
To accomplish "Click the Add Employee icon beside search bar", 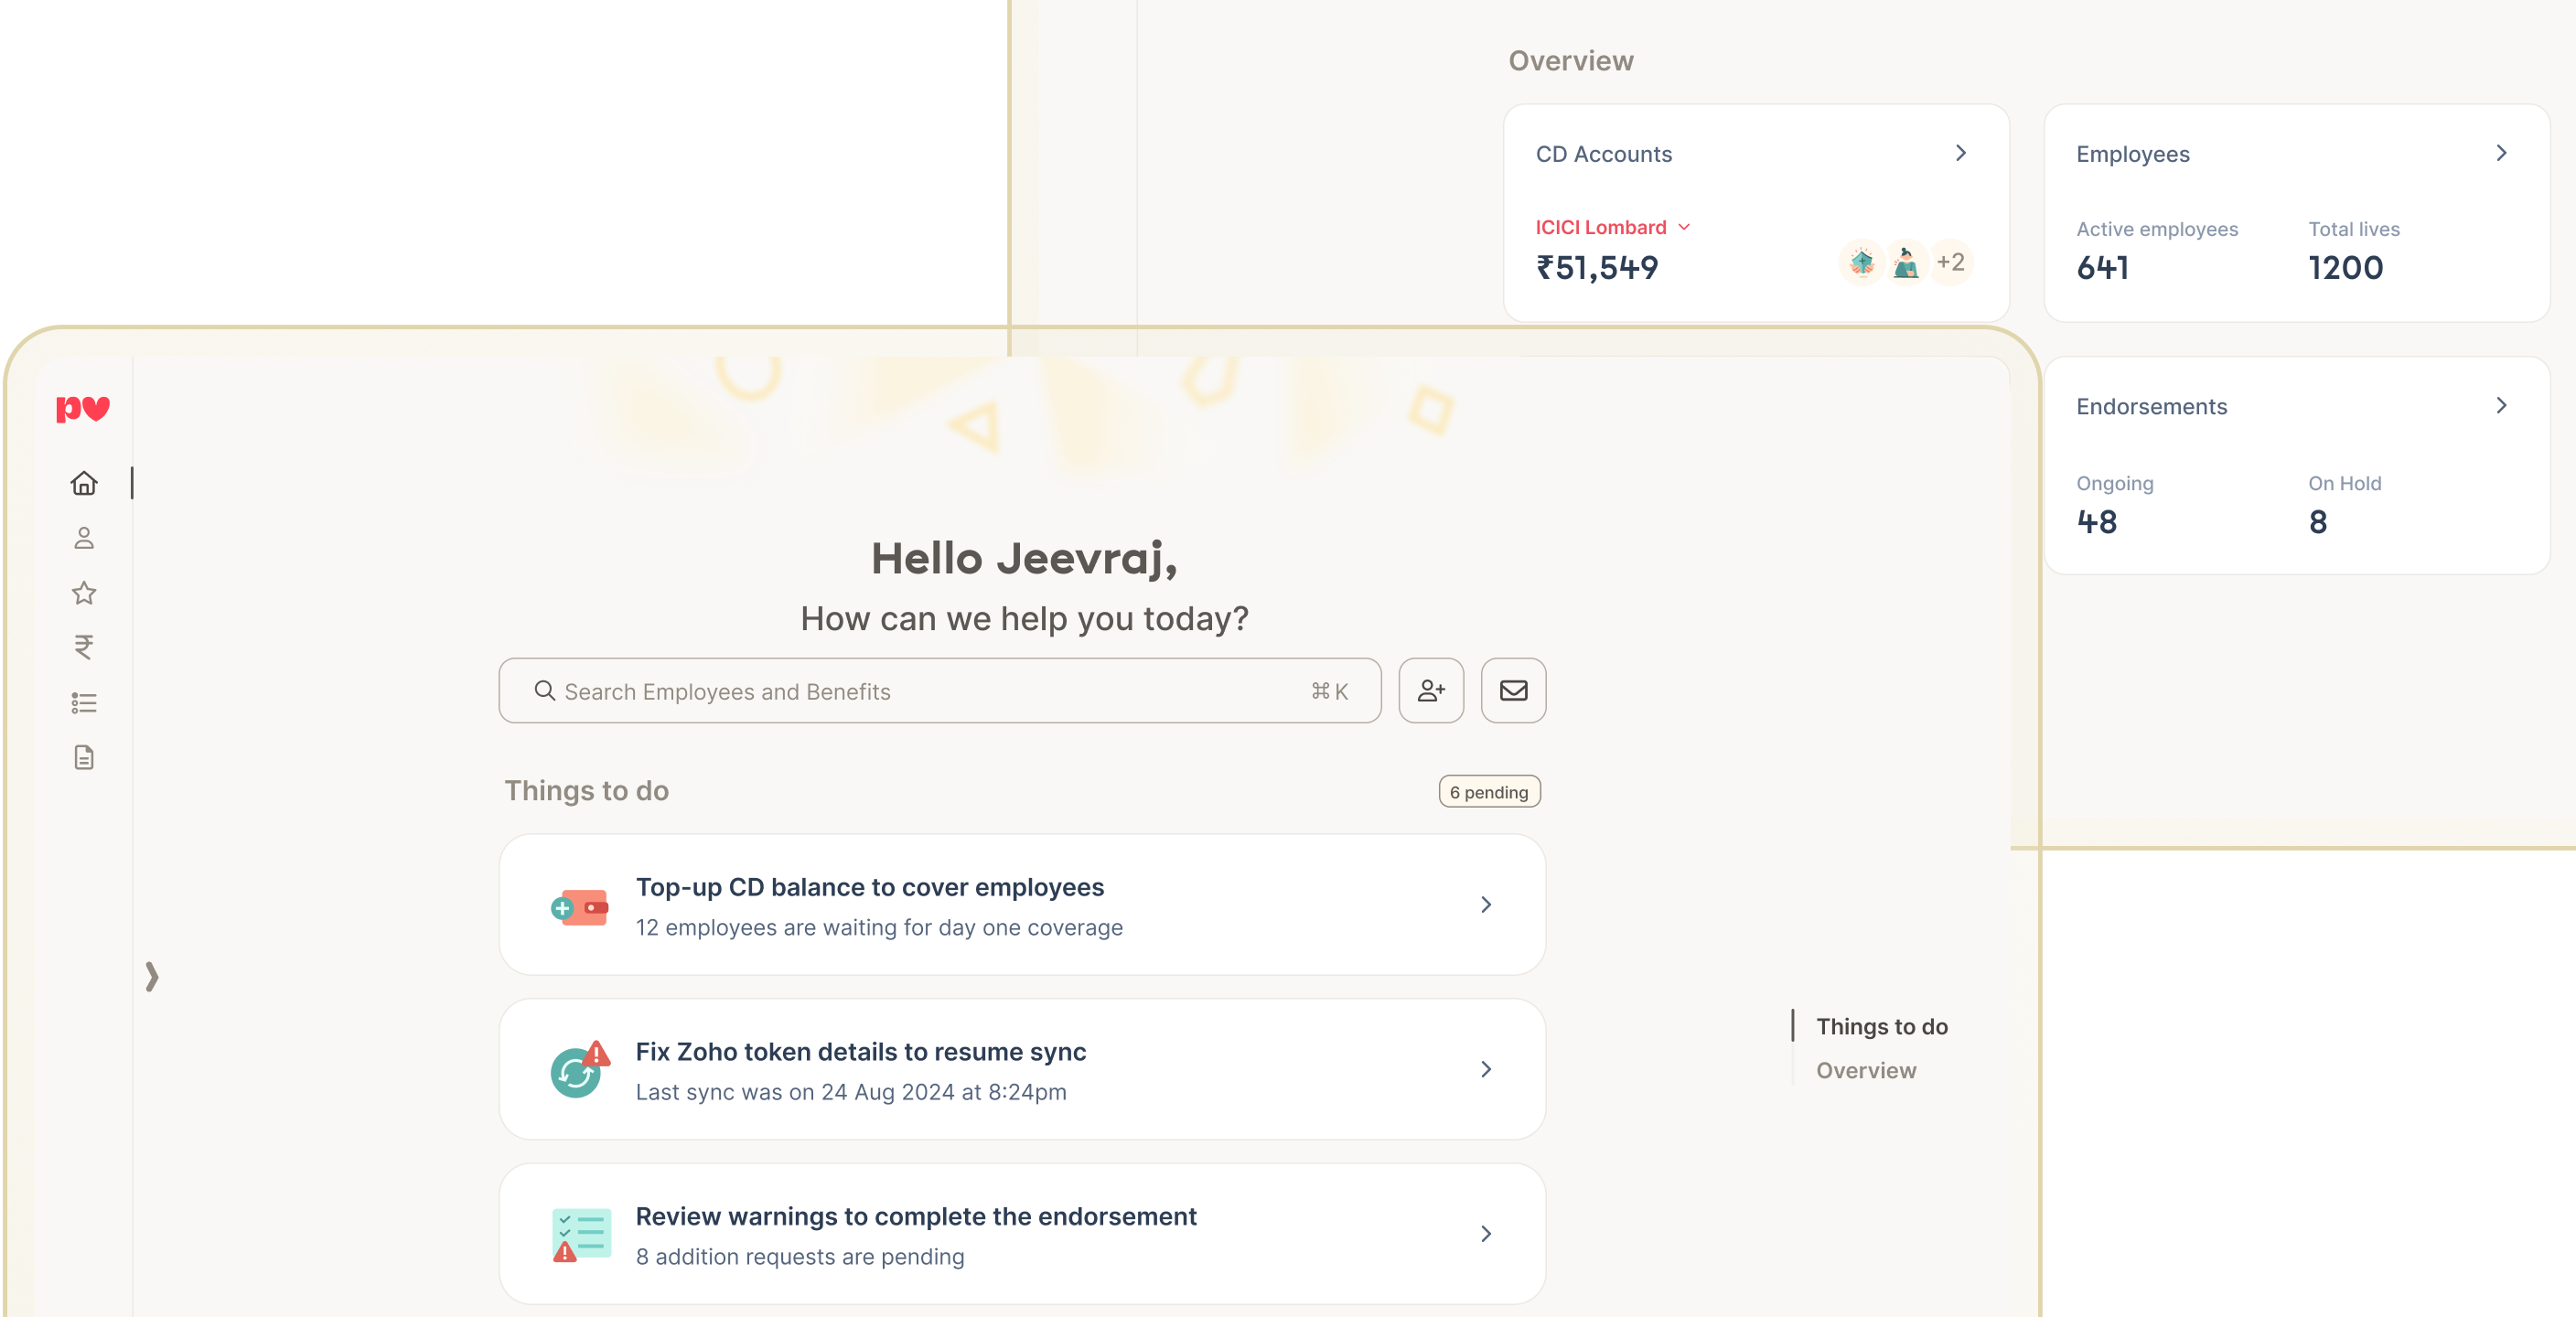I will pyautogui.click(x=1430, y=691).
